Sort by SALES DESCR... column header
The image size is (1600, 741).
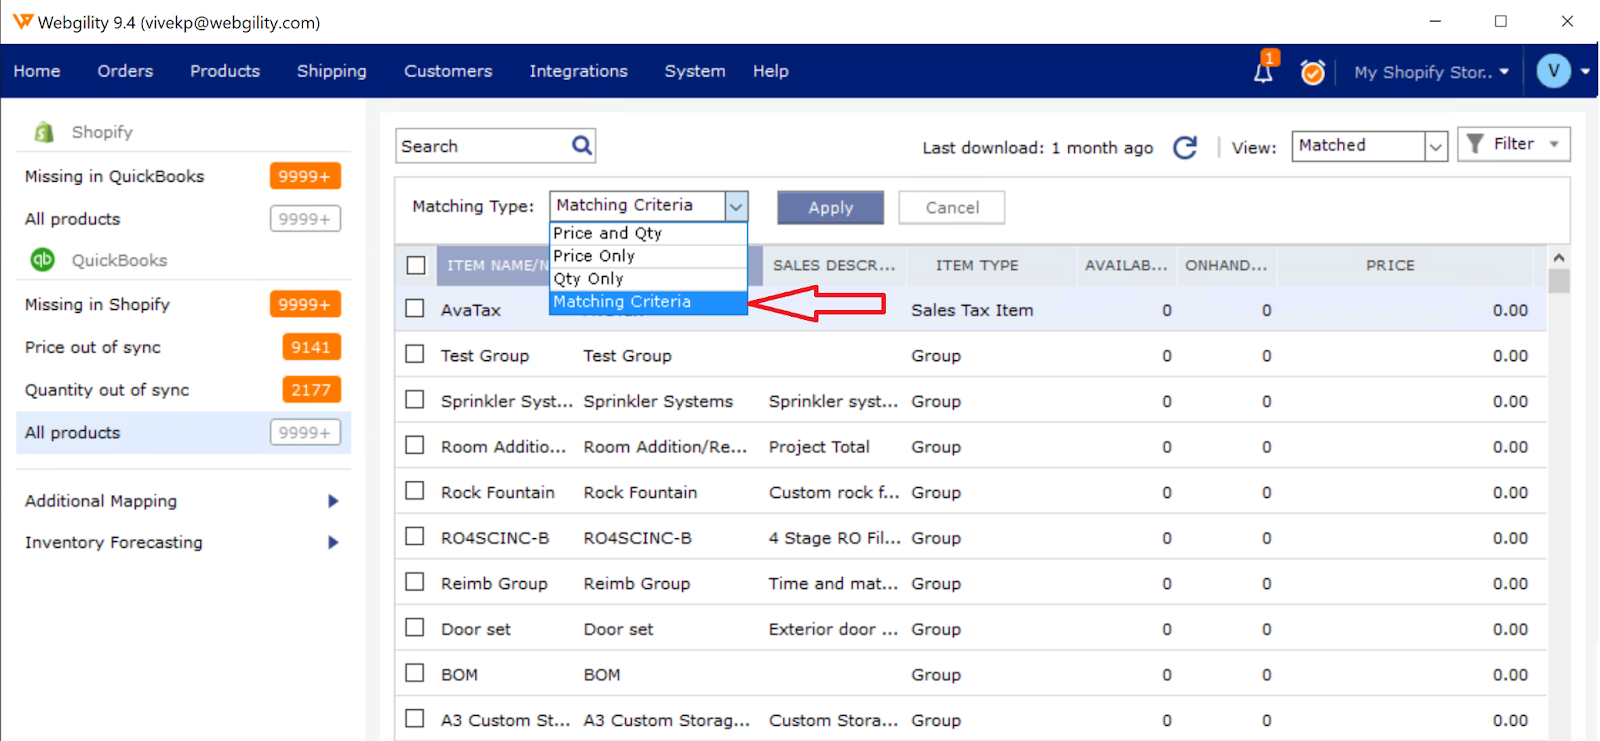(834, 265)
